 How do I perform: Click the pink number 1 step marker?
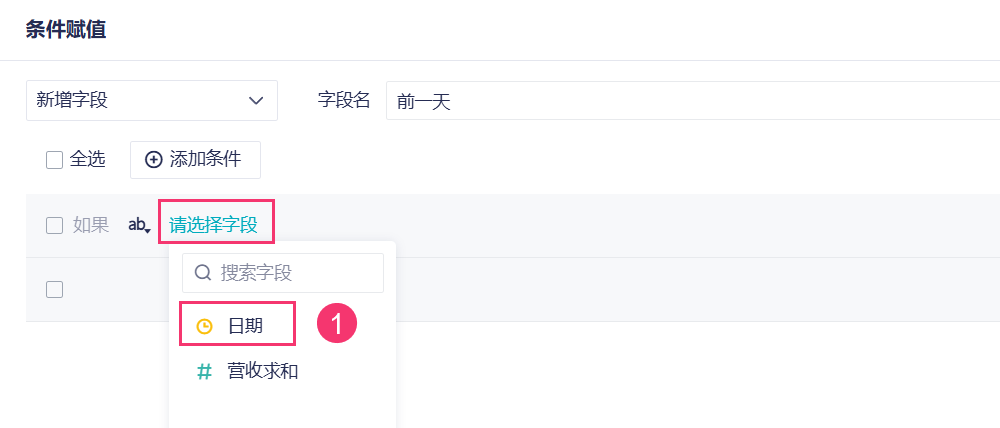(337, 324)
